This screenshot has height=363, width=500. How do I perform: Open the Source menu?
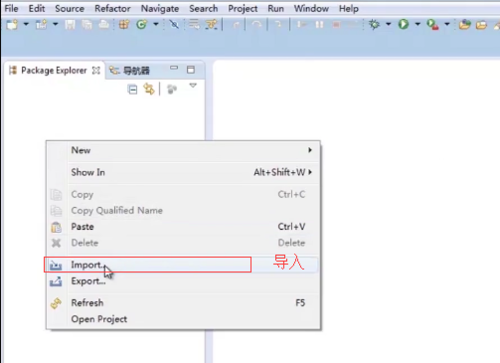(69, 8)
